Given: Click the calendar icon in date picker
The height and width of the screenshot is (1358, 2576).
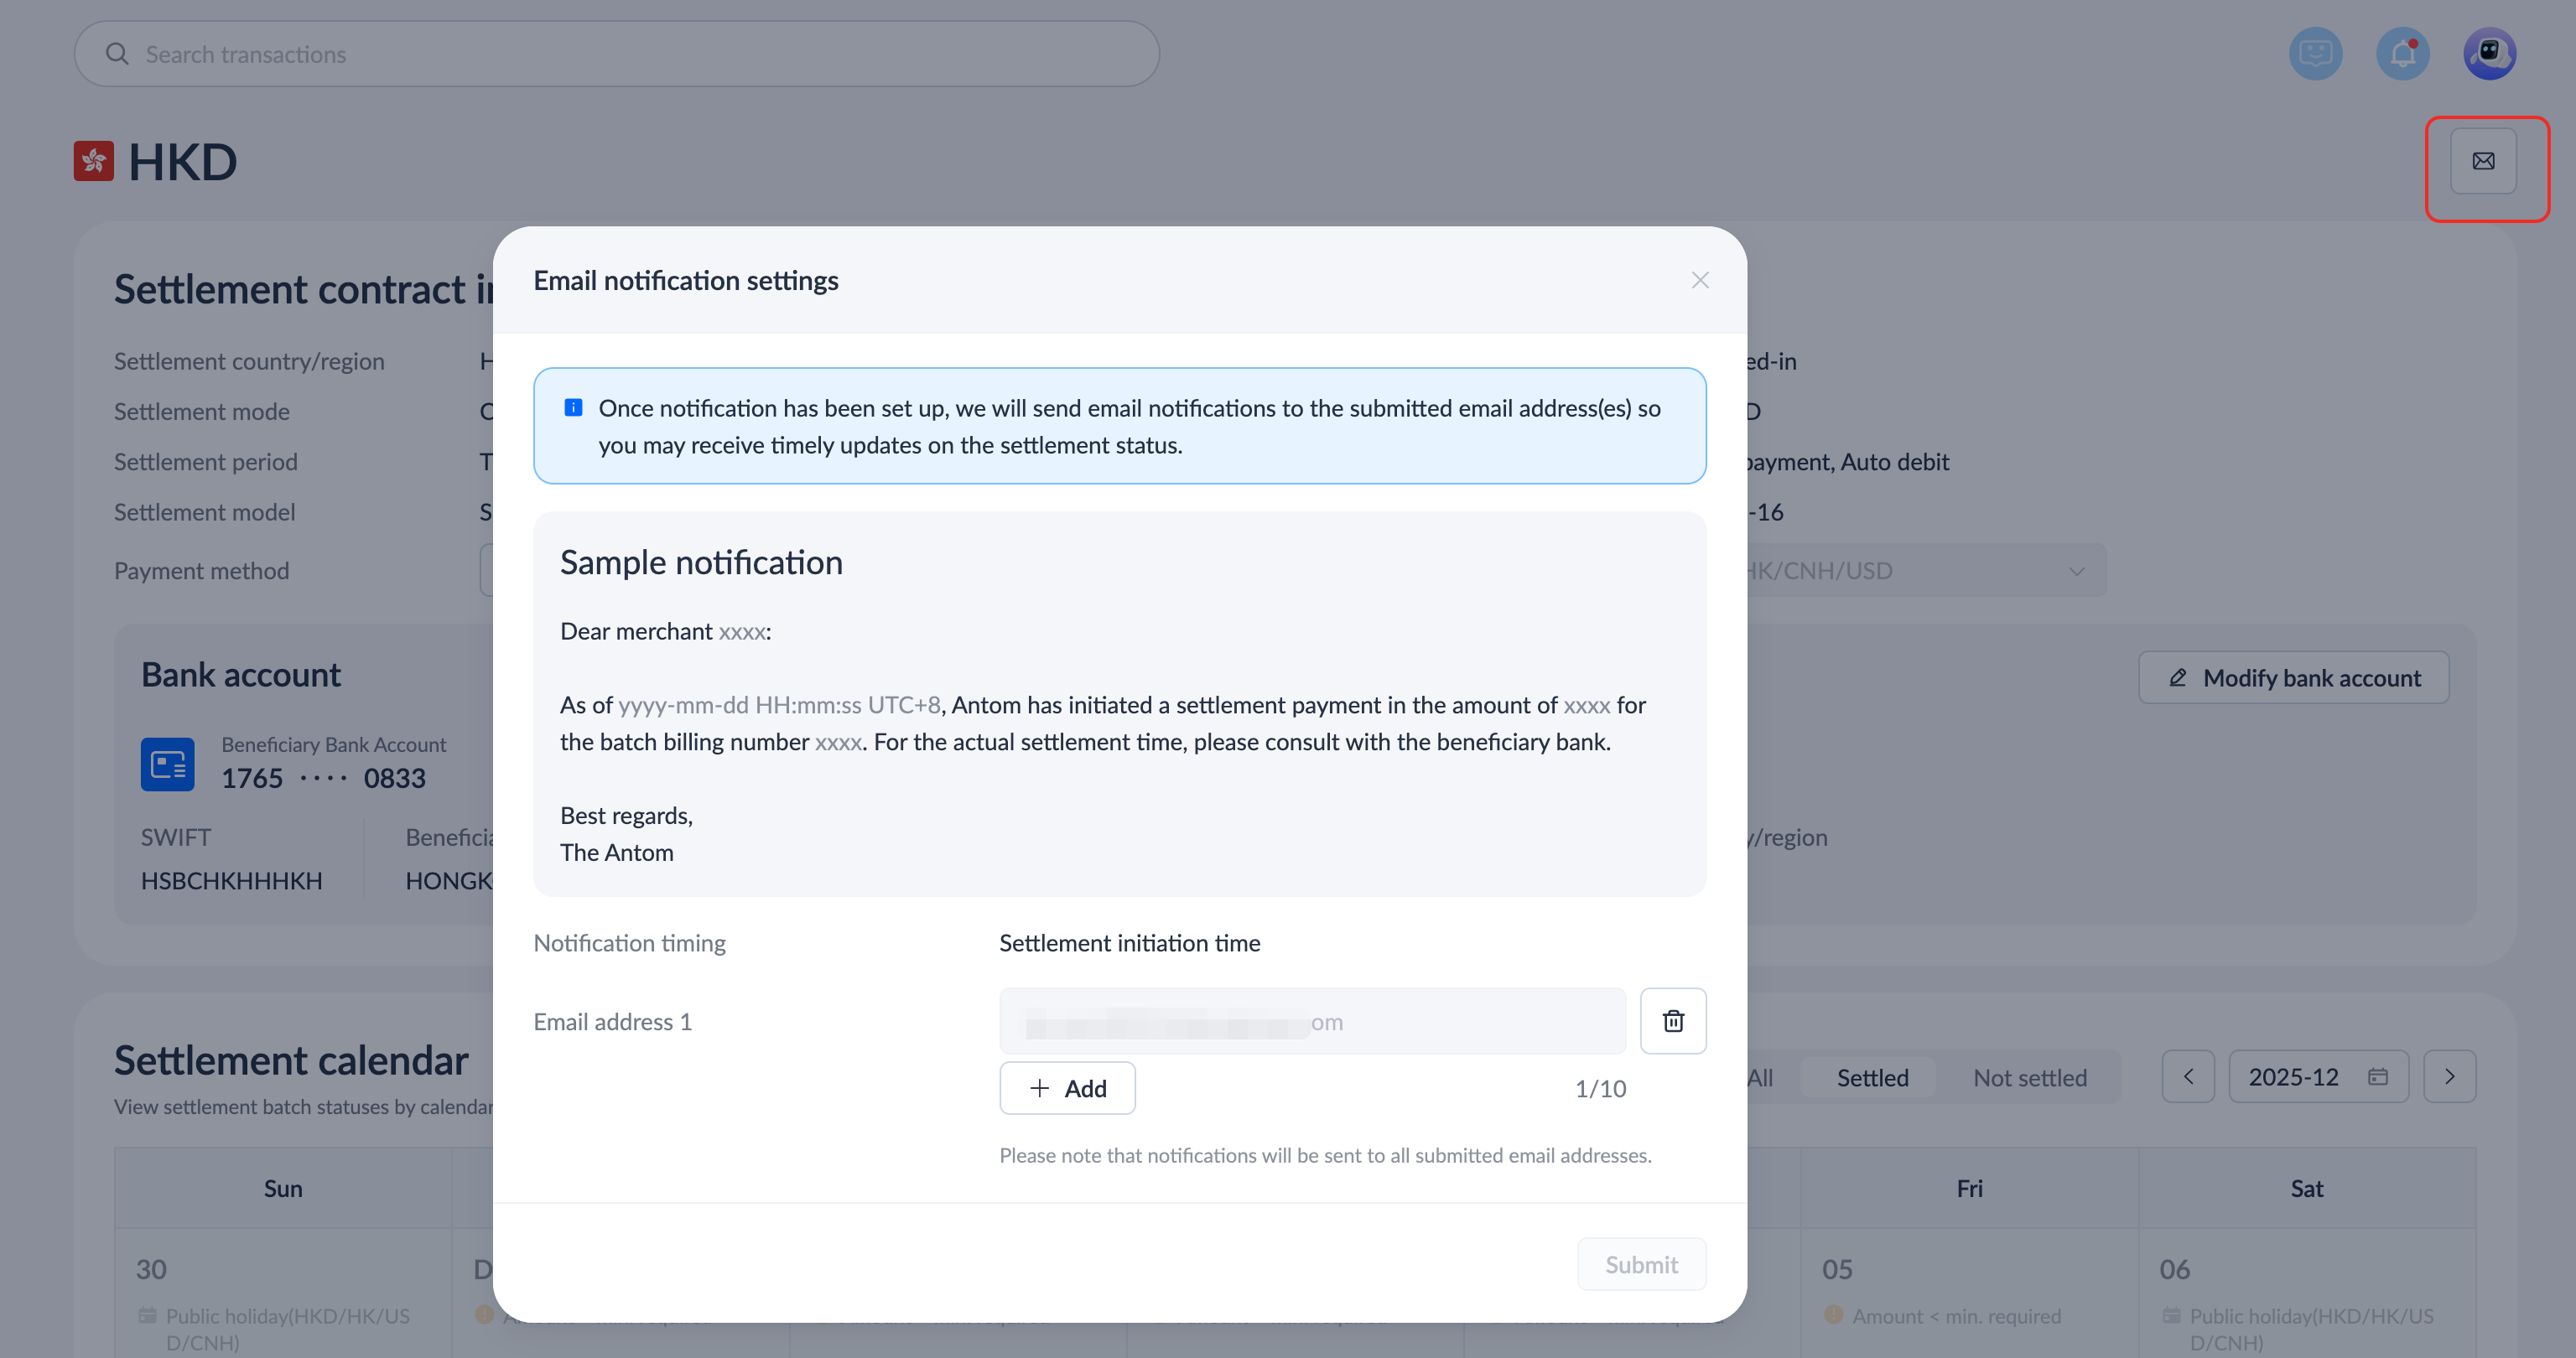Looking at the screenshot, I should [2378, 1077].
